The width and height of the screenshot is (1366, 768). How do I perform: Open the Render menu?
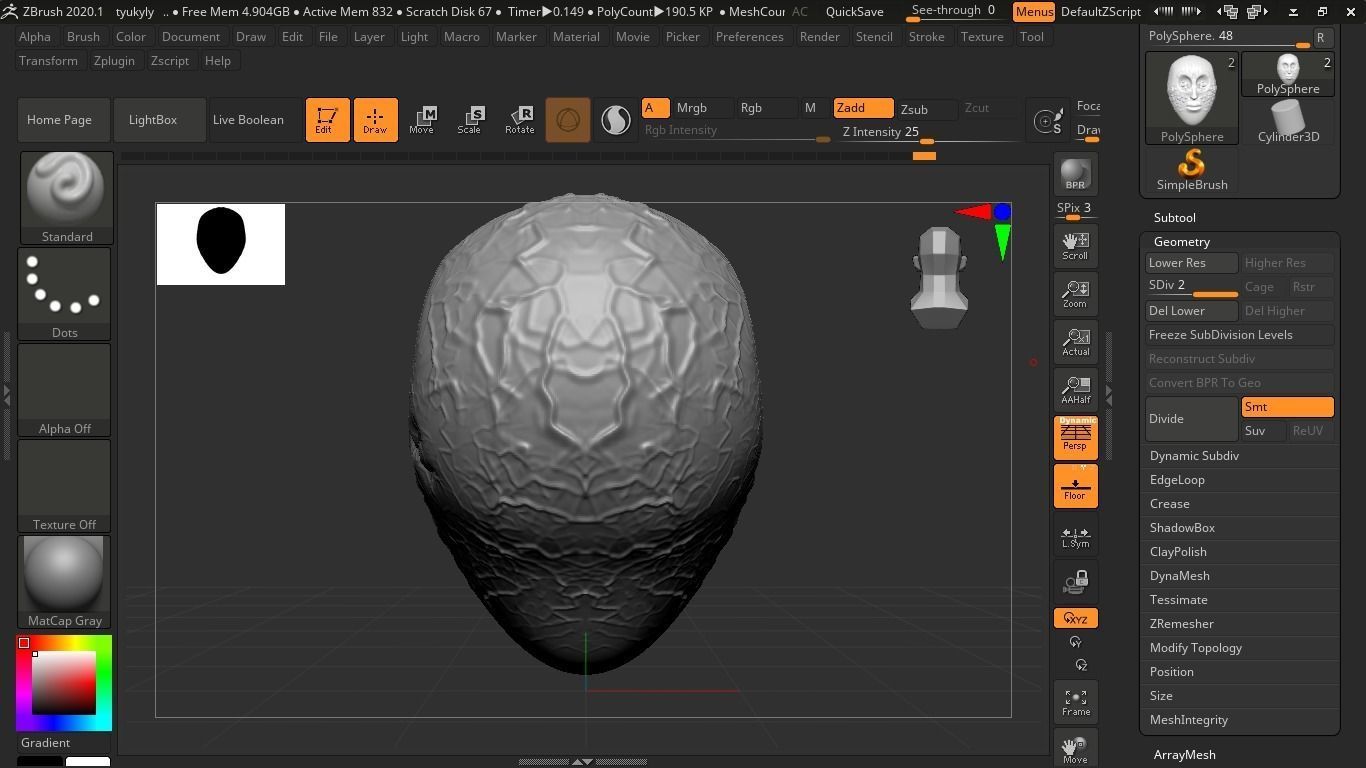point(819,37)
